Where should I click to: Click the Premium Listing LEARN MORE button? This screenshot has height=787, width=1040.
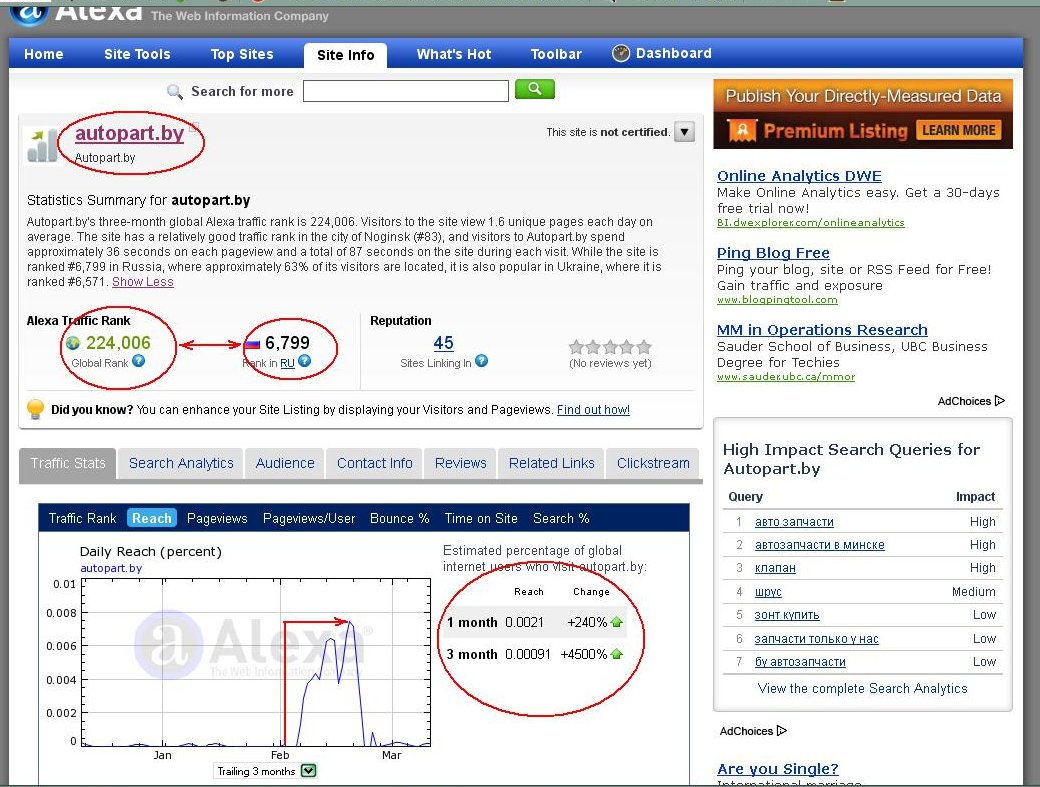(x=959, y=130)
